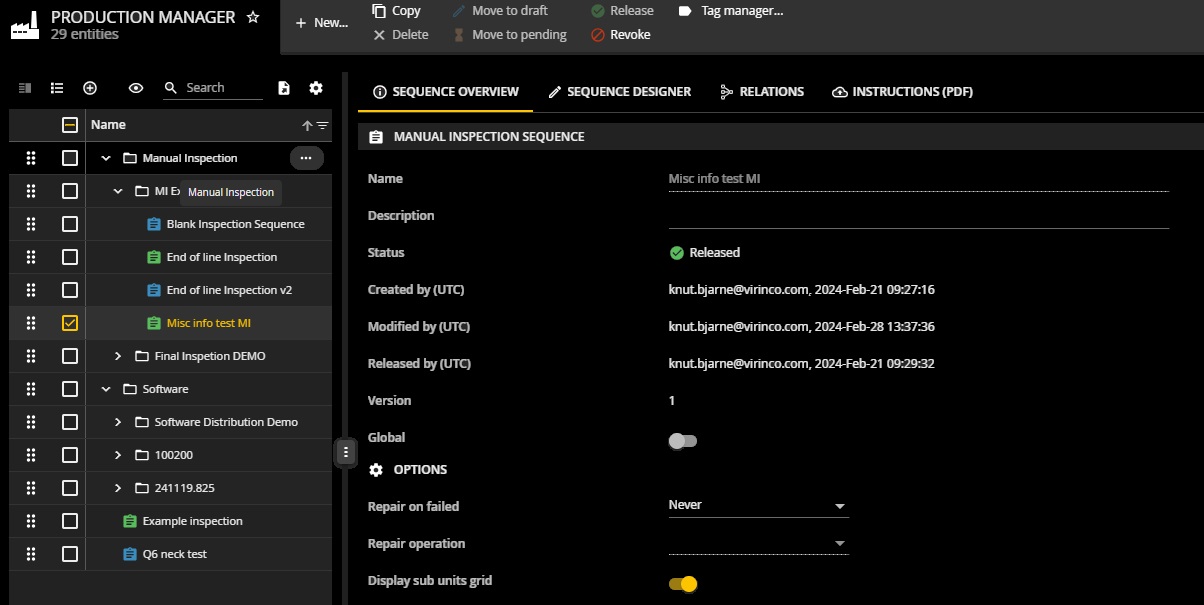The width and height of the screenshot is (1204, 605).
Task: Click the bulleted list view icon
Action: click(x=57, y=88)
